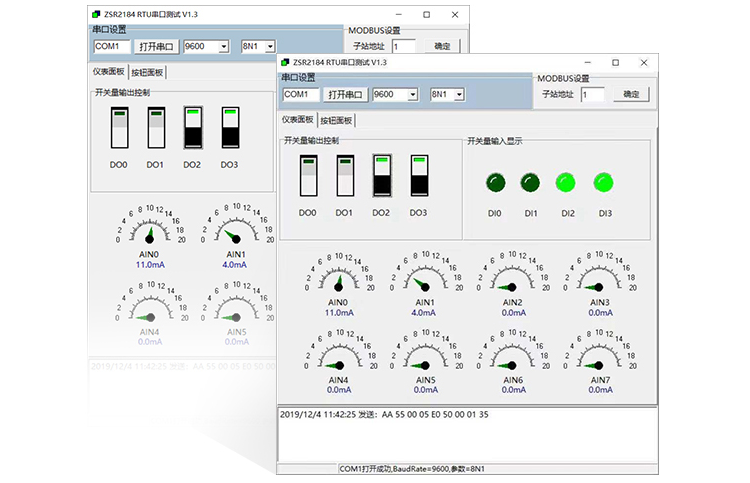
Task: Switch to 按钮面板 tab in front window
Action: coord(336,121)
